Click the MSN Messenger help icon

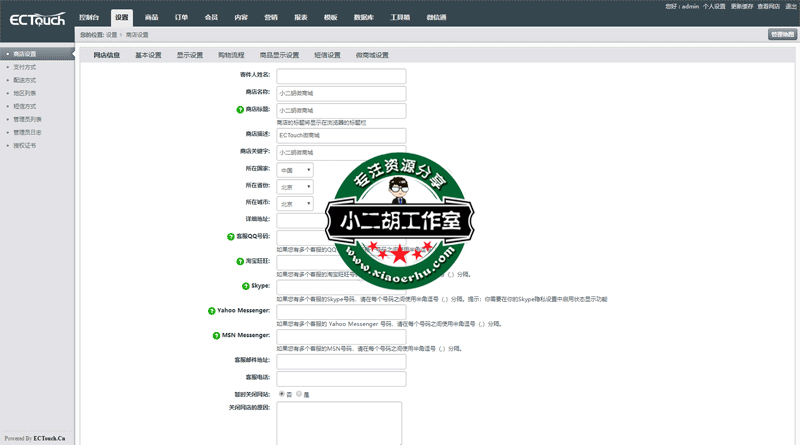(x=214, y=336)
